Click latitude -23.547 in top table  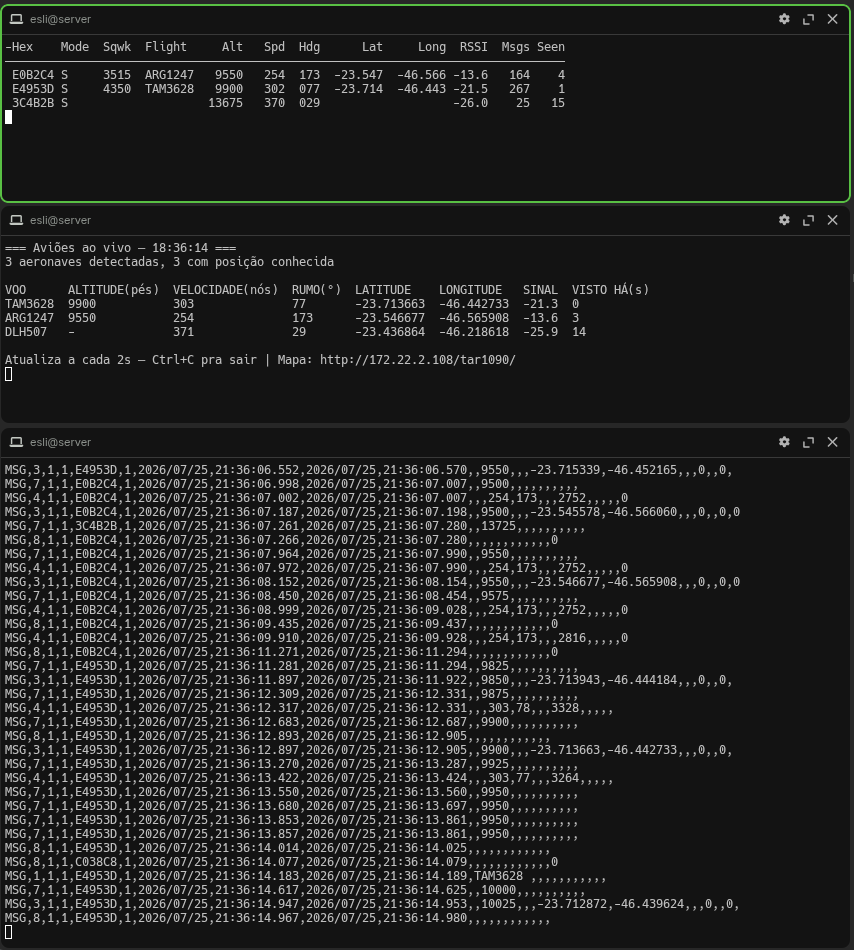359,75
